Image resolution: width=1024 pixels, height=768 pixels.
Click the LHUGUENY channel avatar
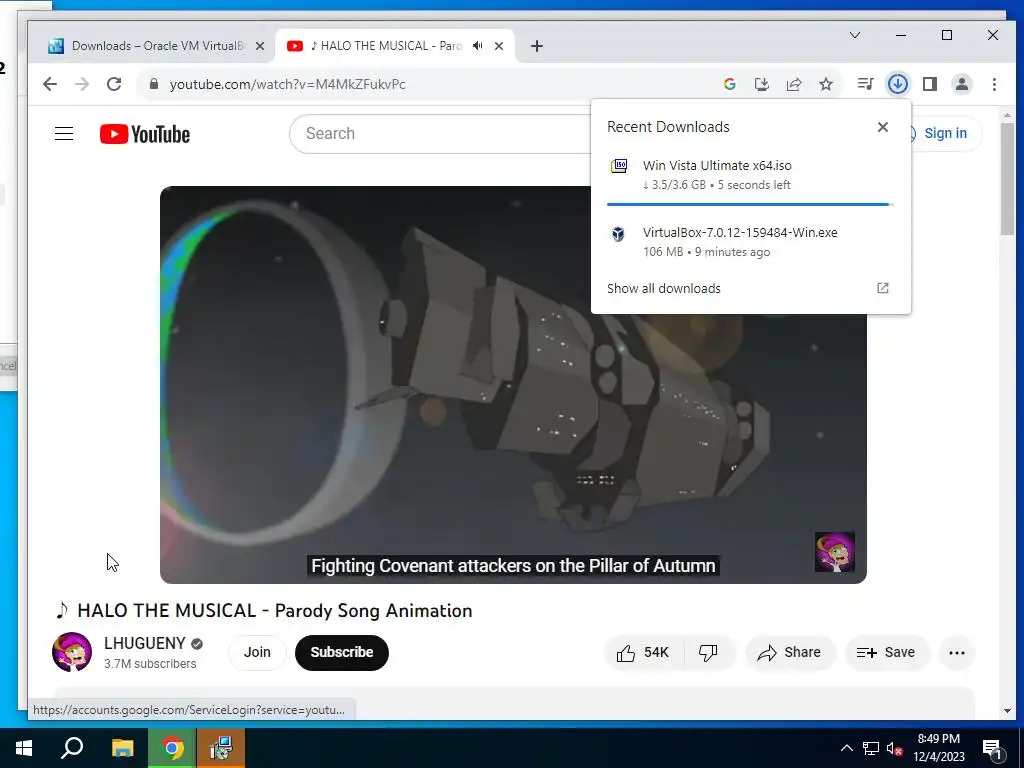72,652
